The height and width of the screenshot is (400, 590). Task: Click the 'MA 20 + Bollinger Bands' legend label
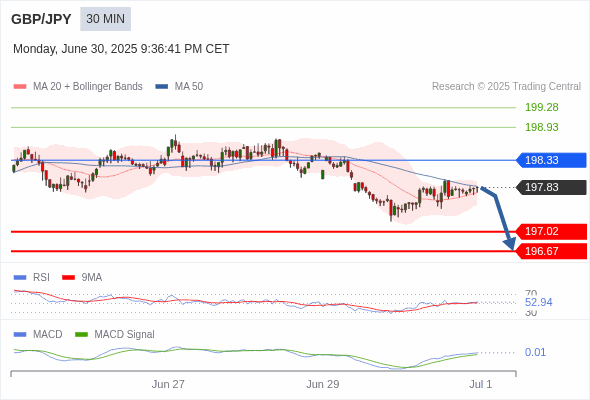88,87
